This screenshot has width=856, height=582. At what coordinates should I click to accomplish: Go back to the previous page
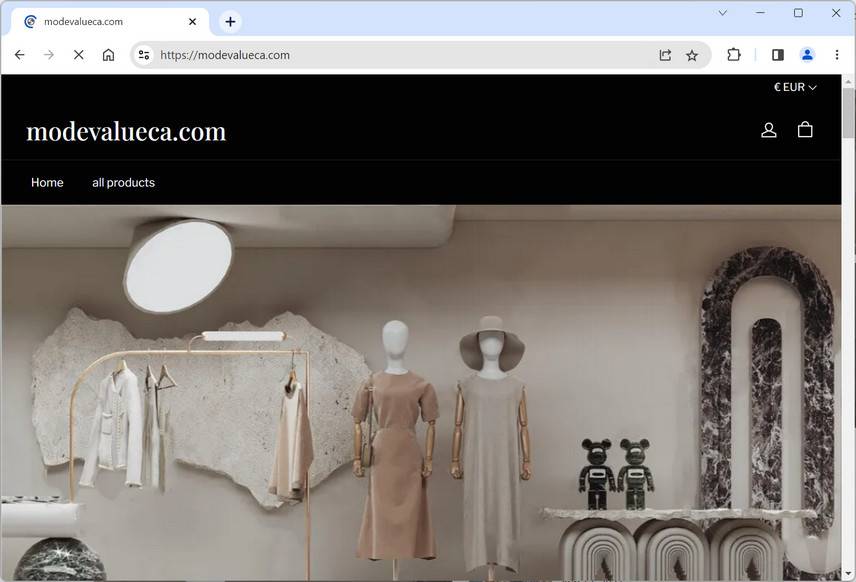click(x=20, y=55)
